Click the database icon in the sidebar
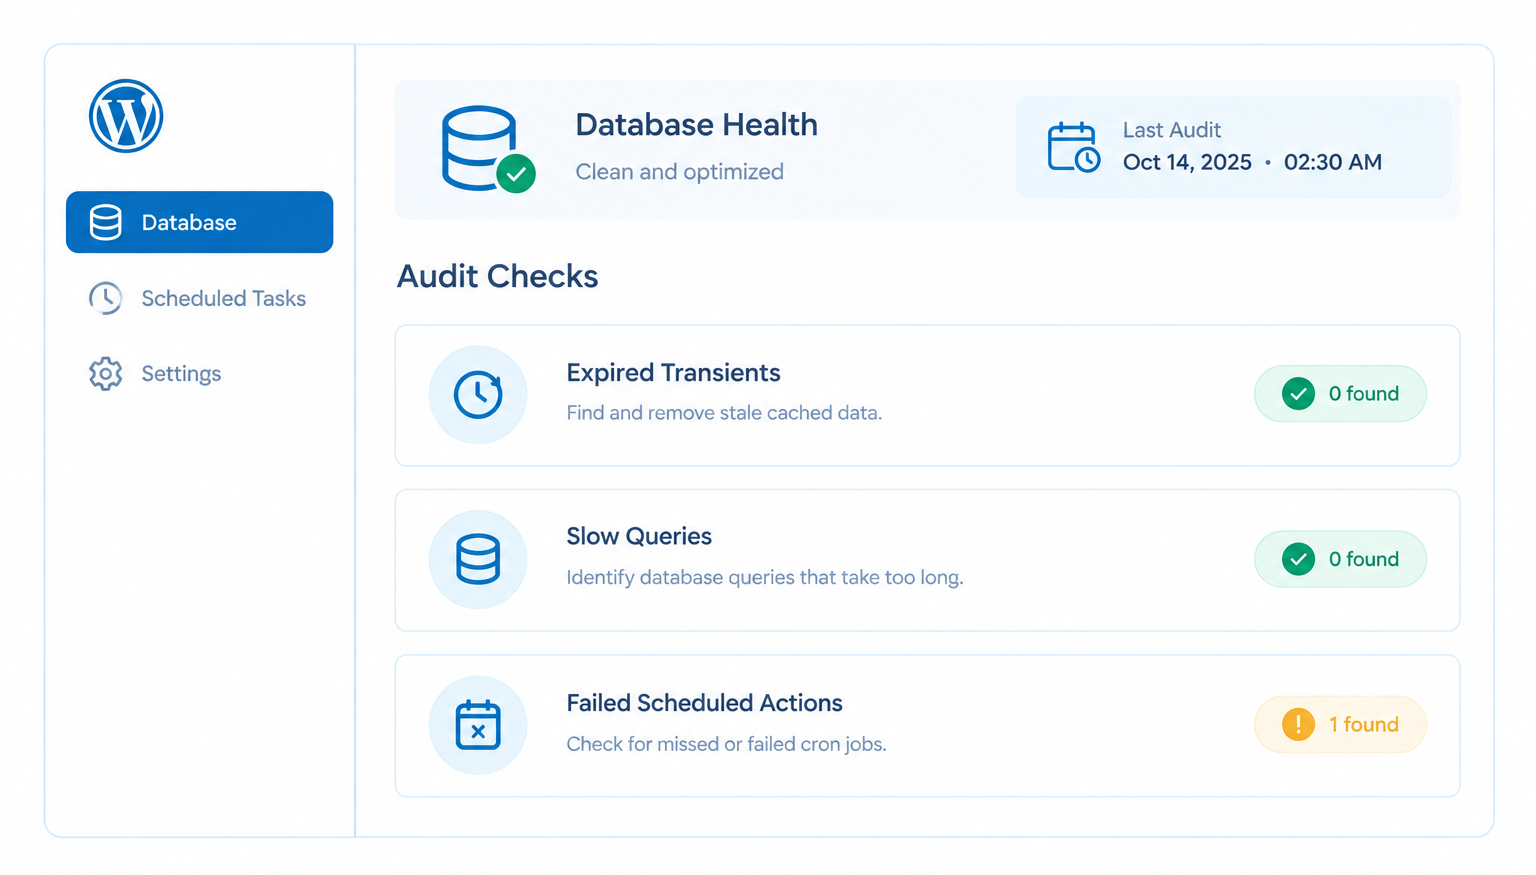The image size is (1536, 875). 105,222
